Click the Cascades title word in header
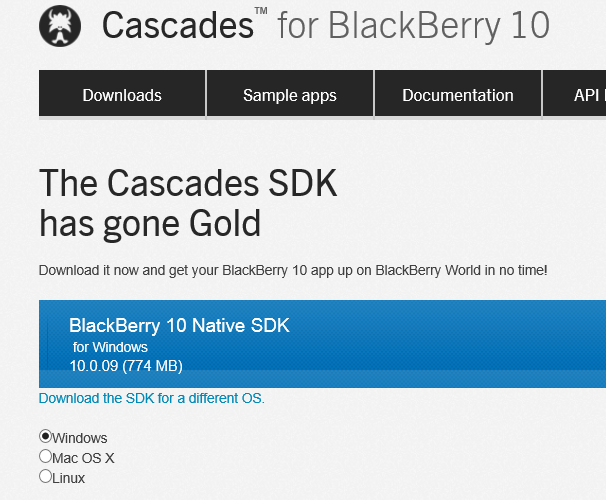606x500 pixels. click(x=178, y=26)
